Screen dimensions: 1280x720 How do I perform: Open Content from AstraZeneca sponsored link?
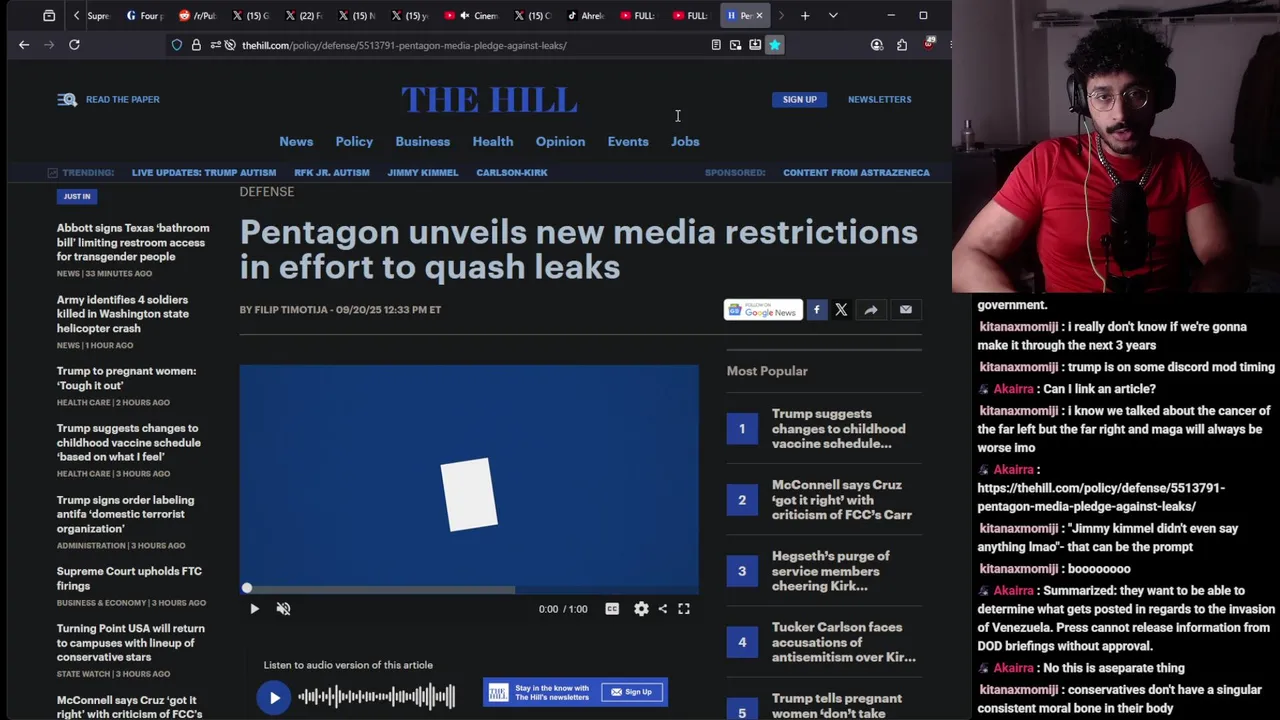click(x=856, y=172)
